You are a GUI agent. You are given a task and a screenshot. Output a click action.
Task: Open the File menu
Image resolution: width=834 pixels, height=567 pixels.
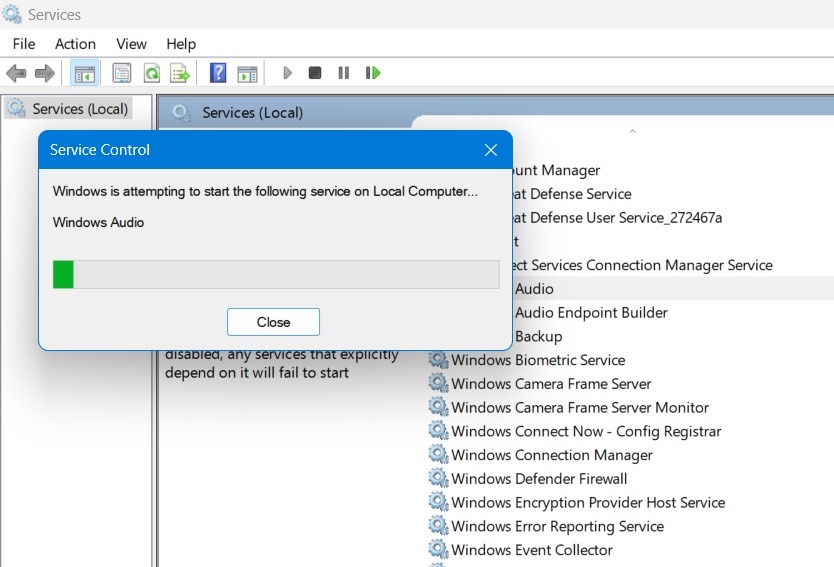click(24, 44)
